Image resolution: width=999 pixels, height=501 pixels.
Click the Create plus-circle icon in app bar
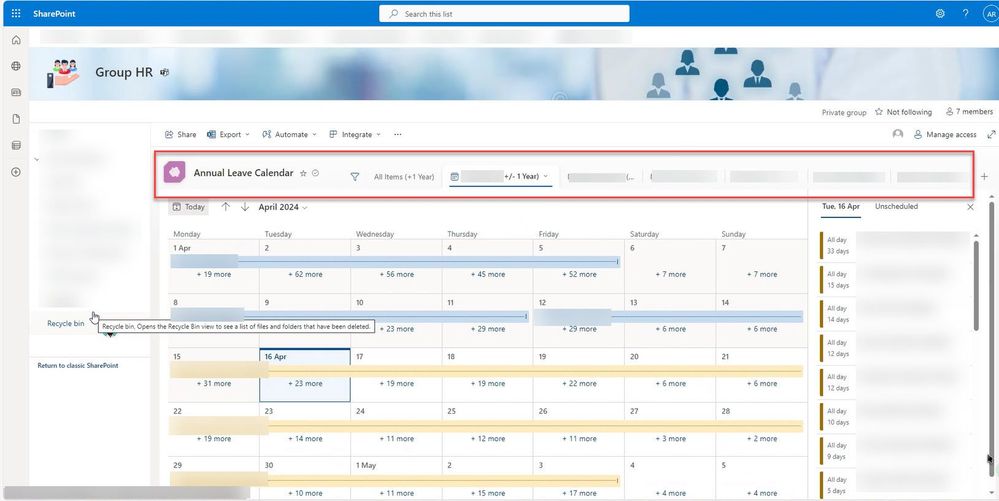pyautogui.click(x=16, y=172)
